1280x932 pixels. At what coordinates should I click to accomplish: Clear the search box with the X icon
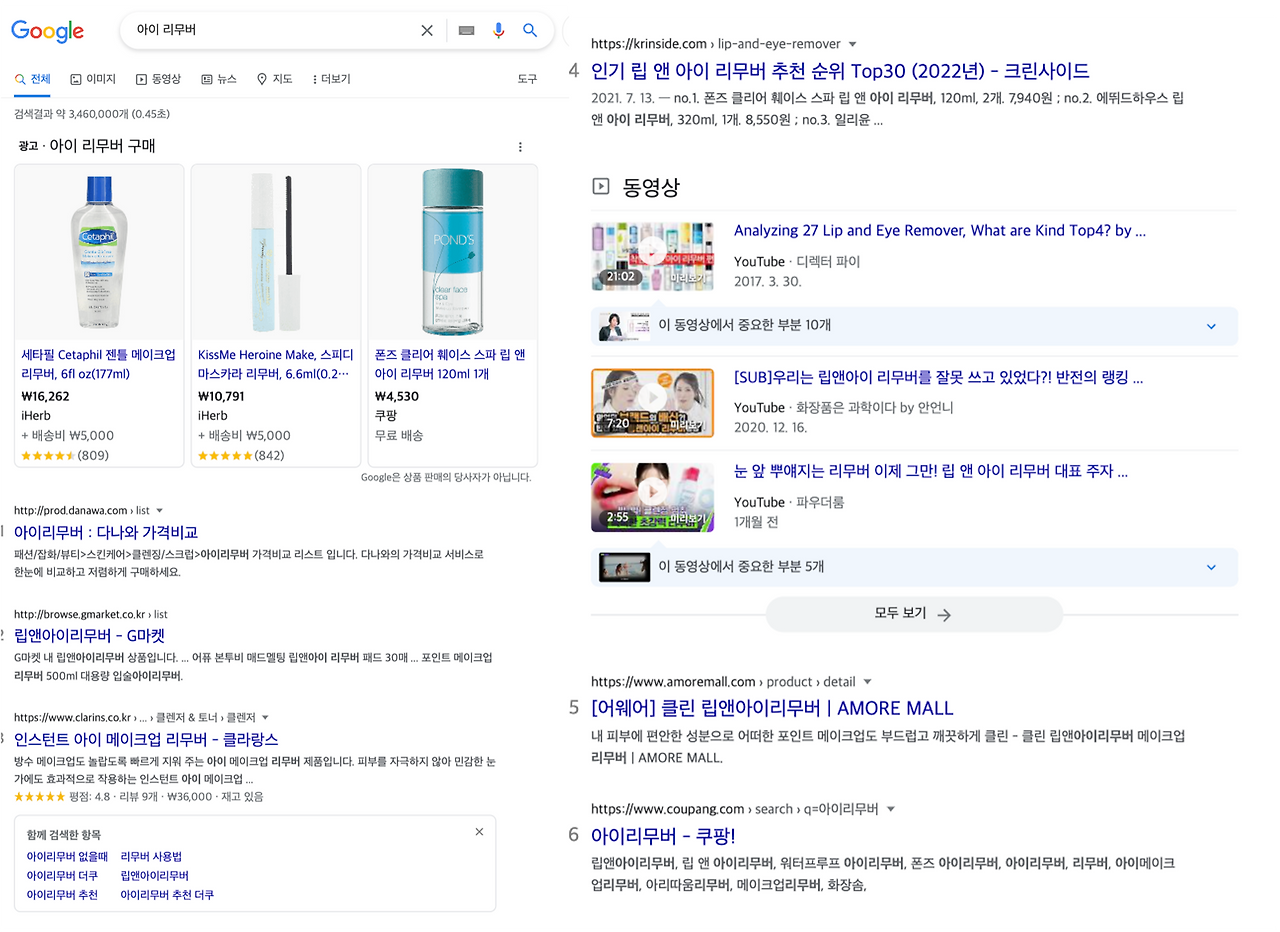point(427,31)
